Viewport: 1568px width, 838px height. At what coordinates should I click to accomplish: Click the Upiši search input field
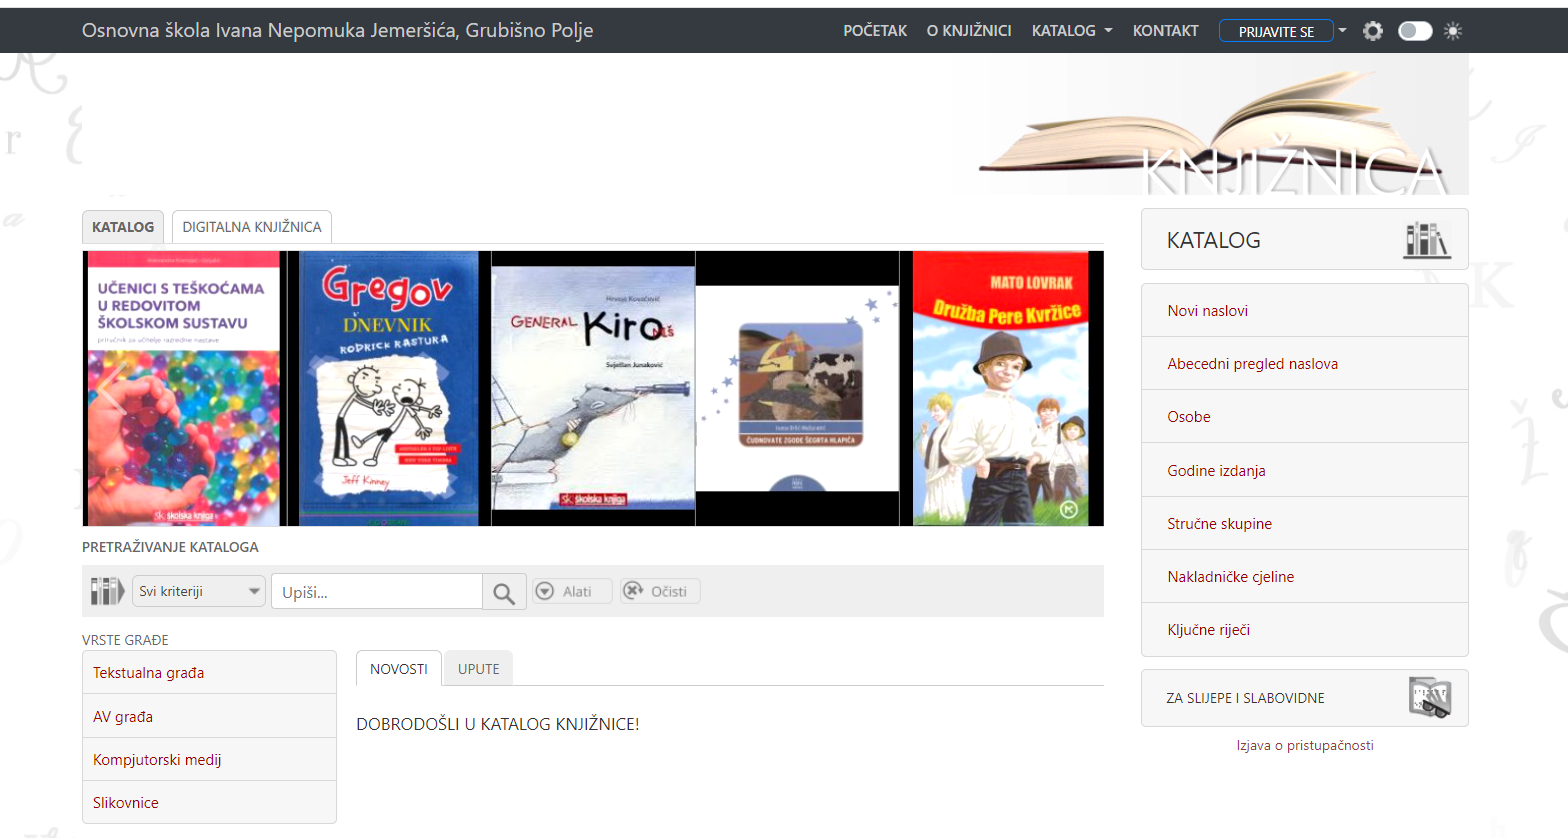(x=377, y=591)
